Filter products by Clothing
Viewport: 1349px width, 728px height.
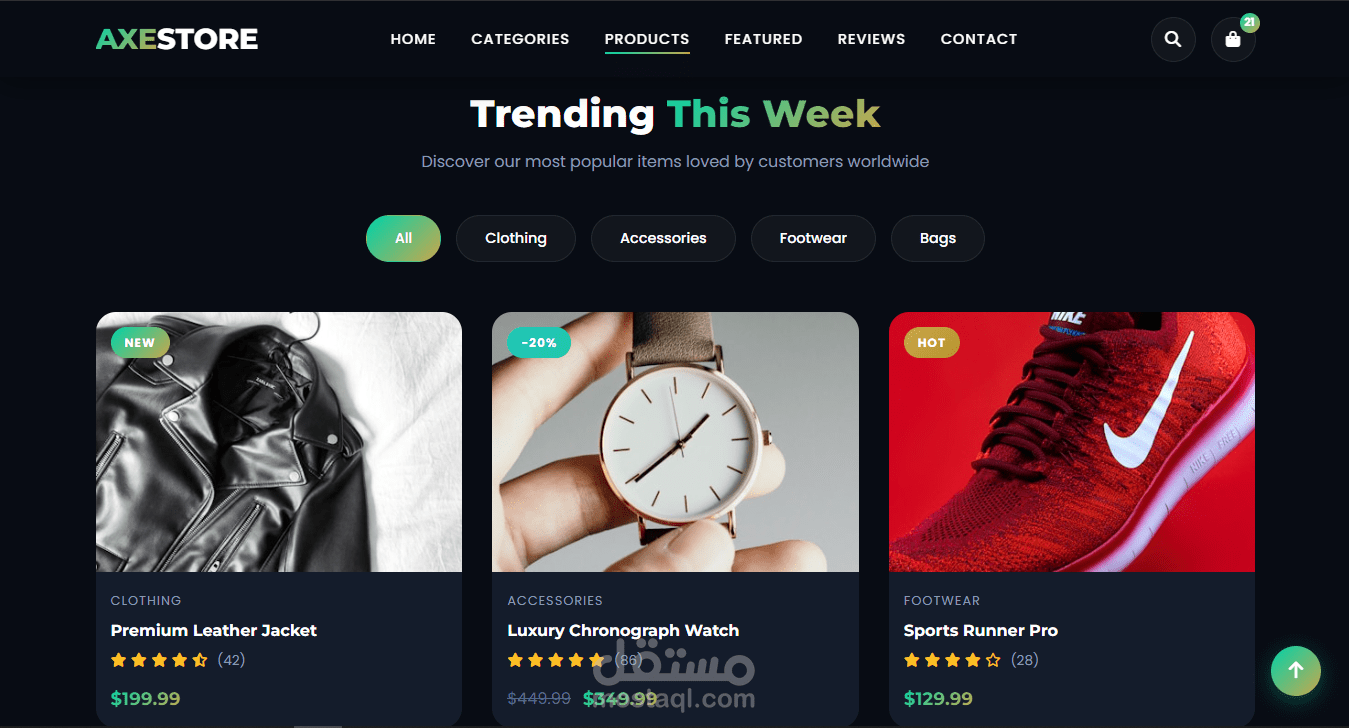516,238
